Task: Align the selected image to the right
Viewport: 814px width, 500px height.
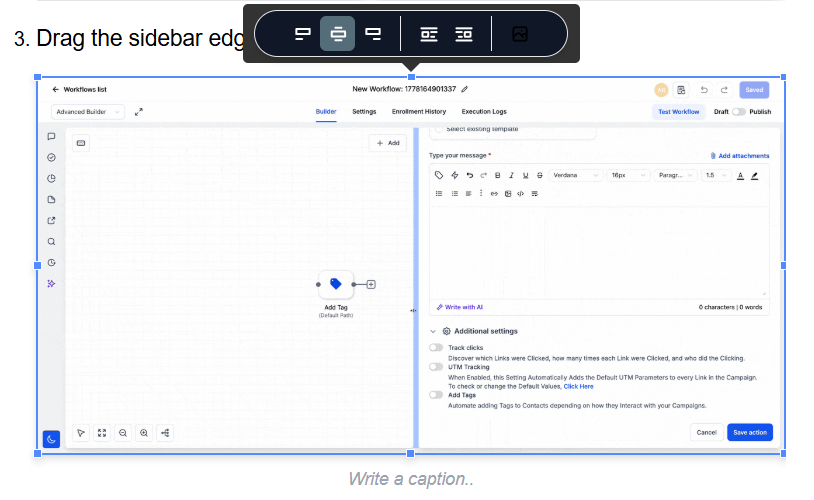Action: click(373, 34)
